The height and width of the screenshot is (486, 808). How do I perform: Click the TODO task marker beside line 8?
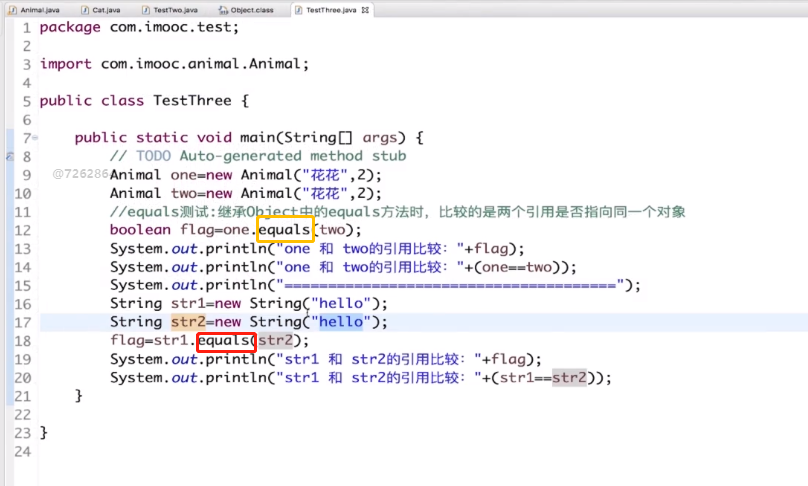(x=9, y=156)
